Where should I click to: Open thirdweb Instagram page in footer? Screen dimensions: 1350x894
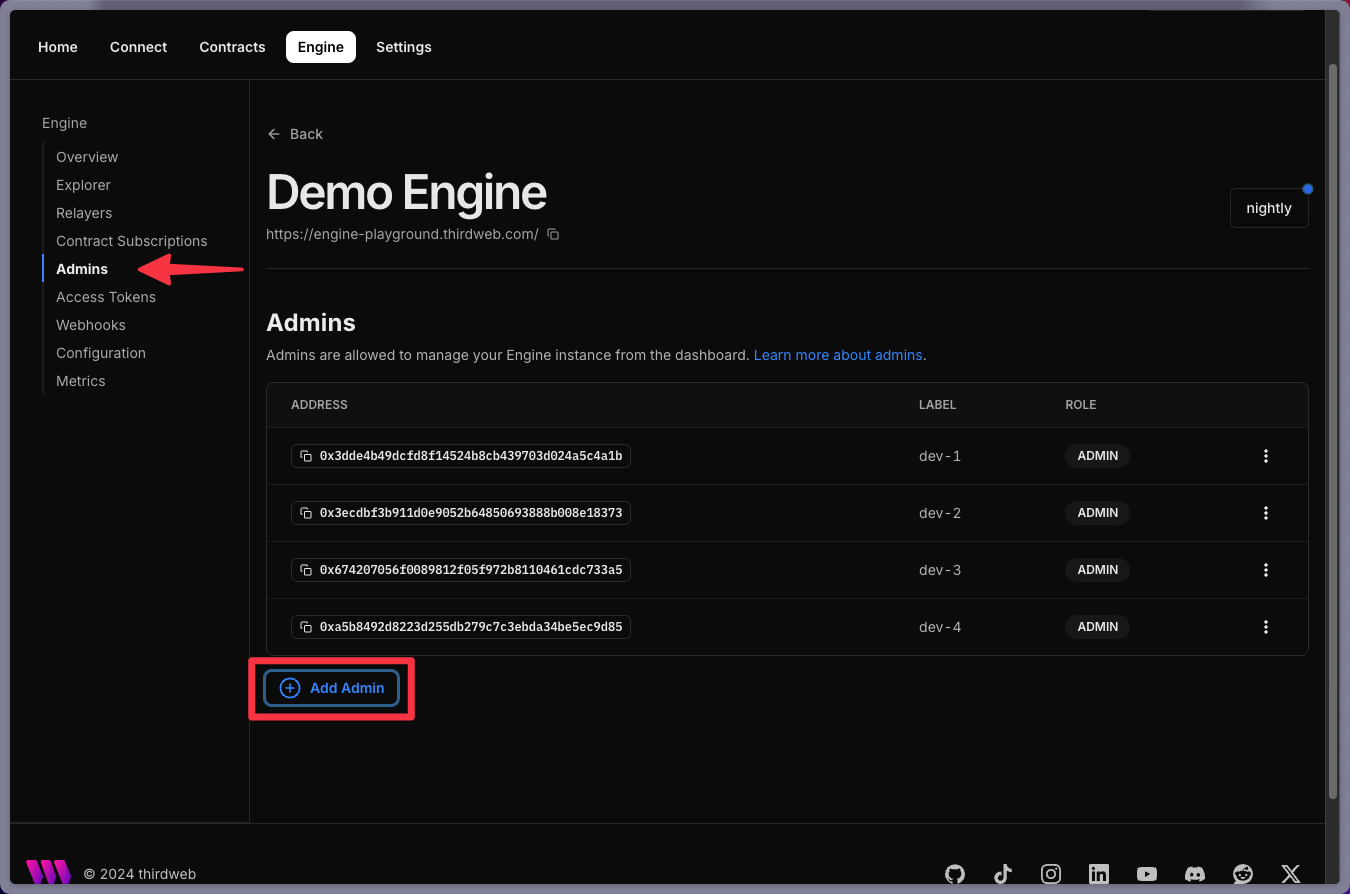tap(1051, 874)
